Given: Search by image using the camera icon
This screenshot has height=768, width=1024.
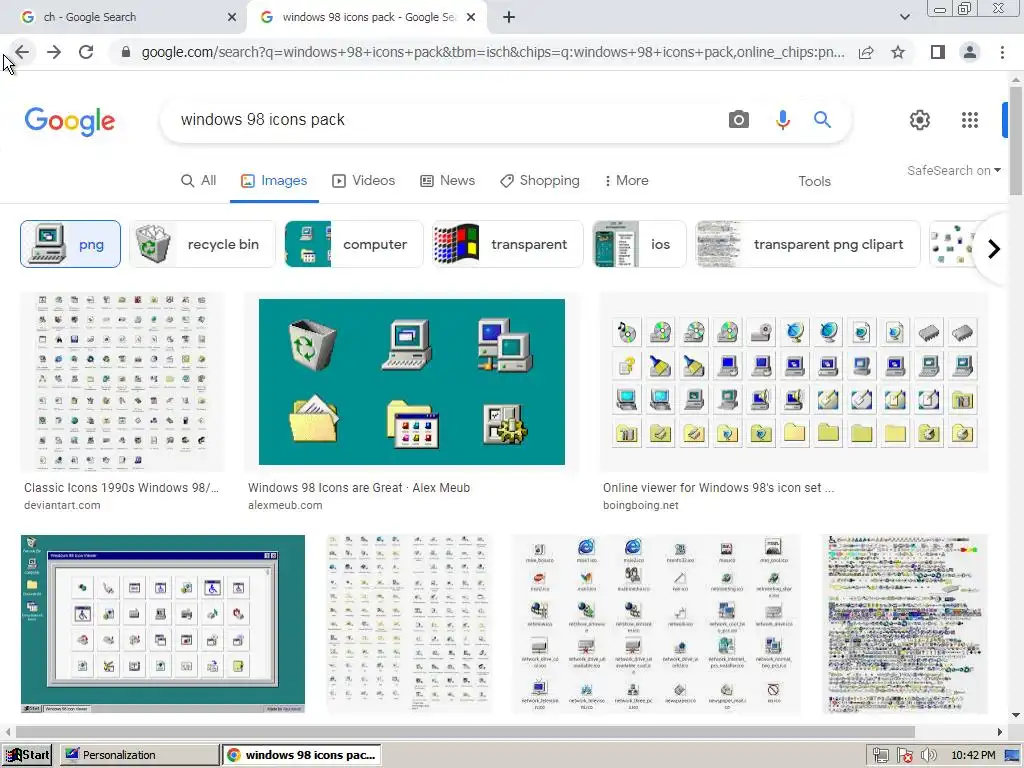Looking at the screenshot, I should 739,120.
